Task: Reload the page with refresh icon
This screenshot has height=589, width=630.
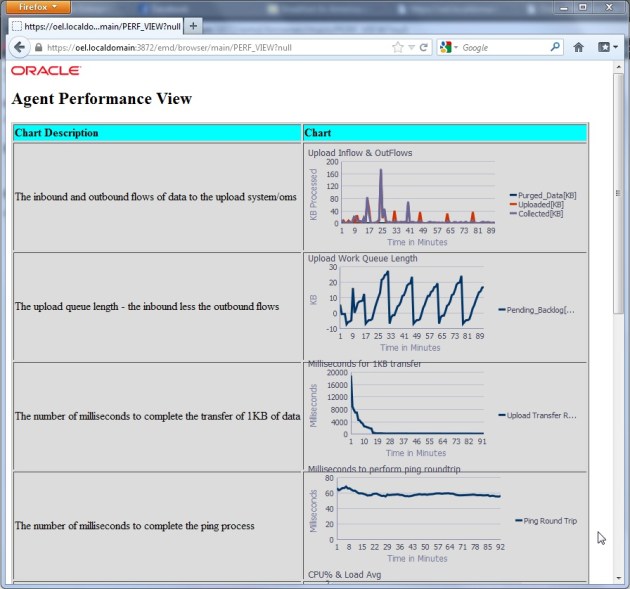Action: click(423, 47)
